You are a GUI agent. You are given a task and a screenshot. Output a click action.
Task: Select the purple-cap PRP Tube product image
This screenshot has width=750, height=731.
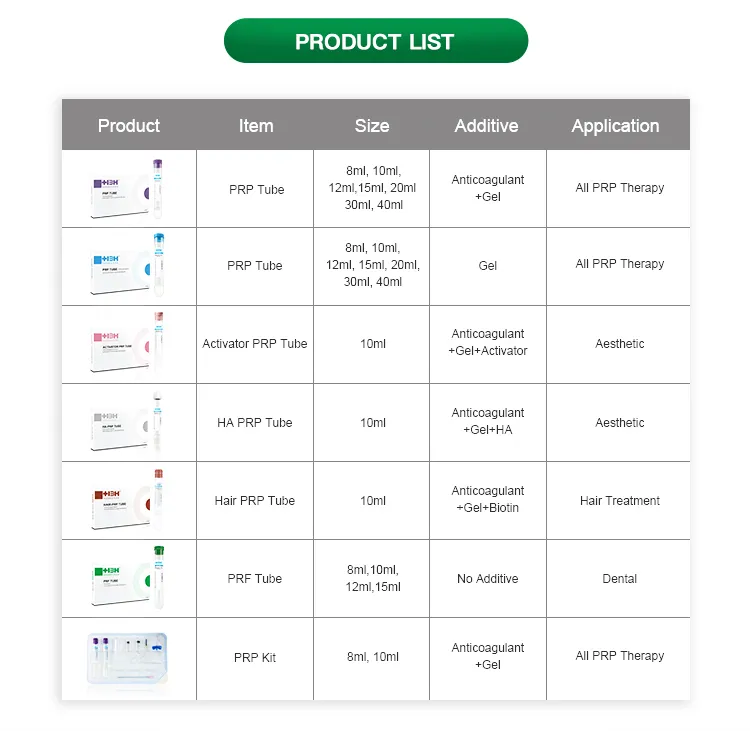coord(127,189)
